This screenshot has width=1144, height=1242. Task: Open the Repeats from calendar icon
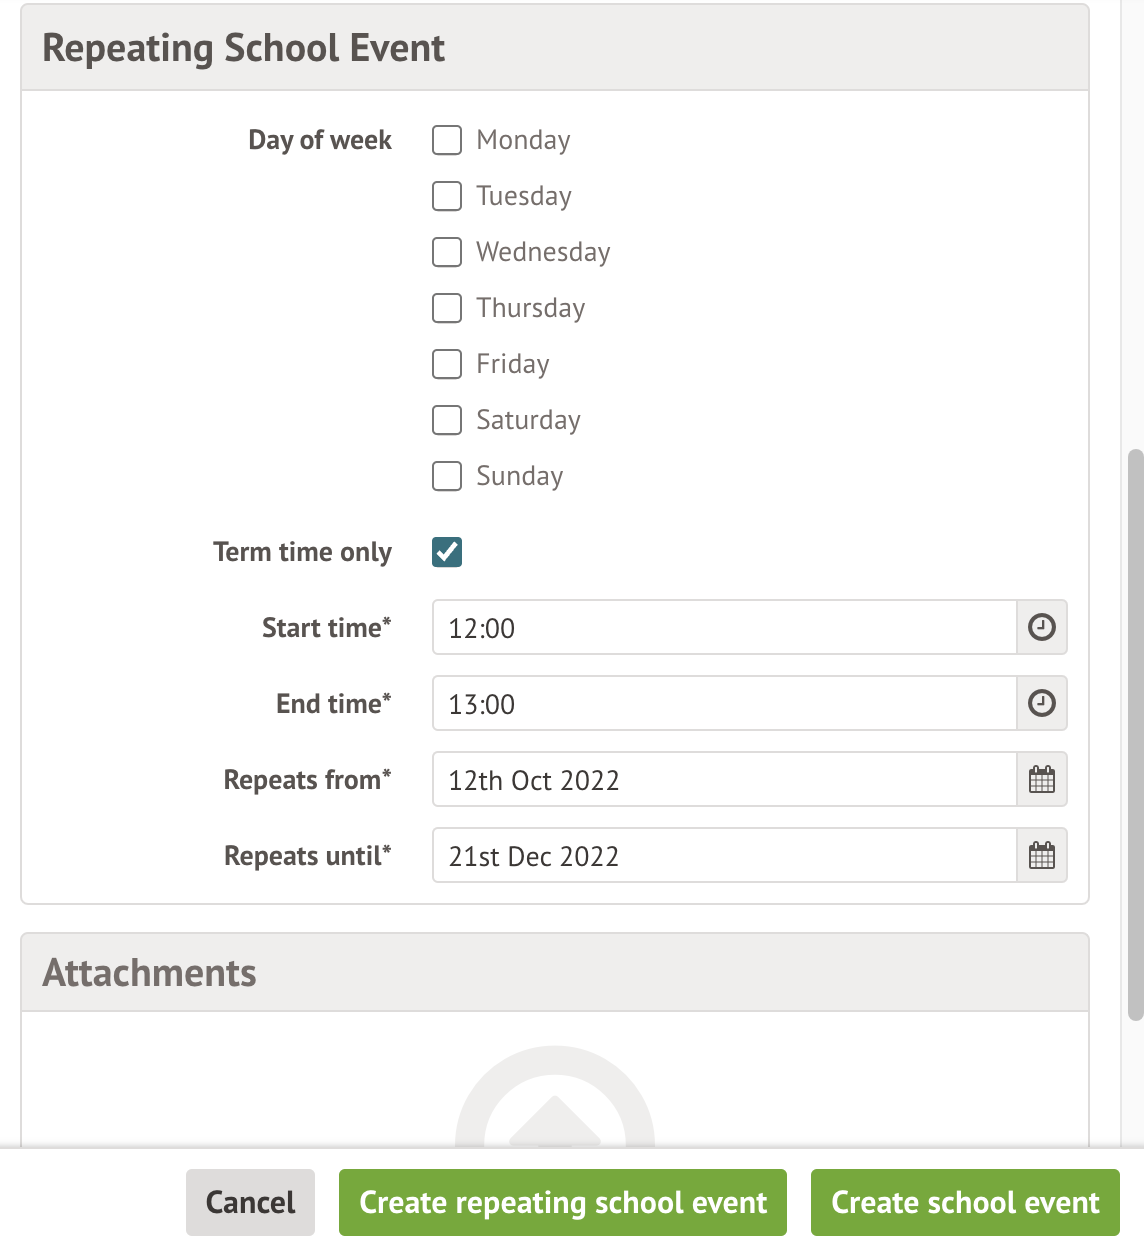(x=1042, y=780)
